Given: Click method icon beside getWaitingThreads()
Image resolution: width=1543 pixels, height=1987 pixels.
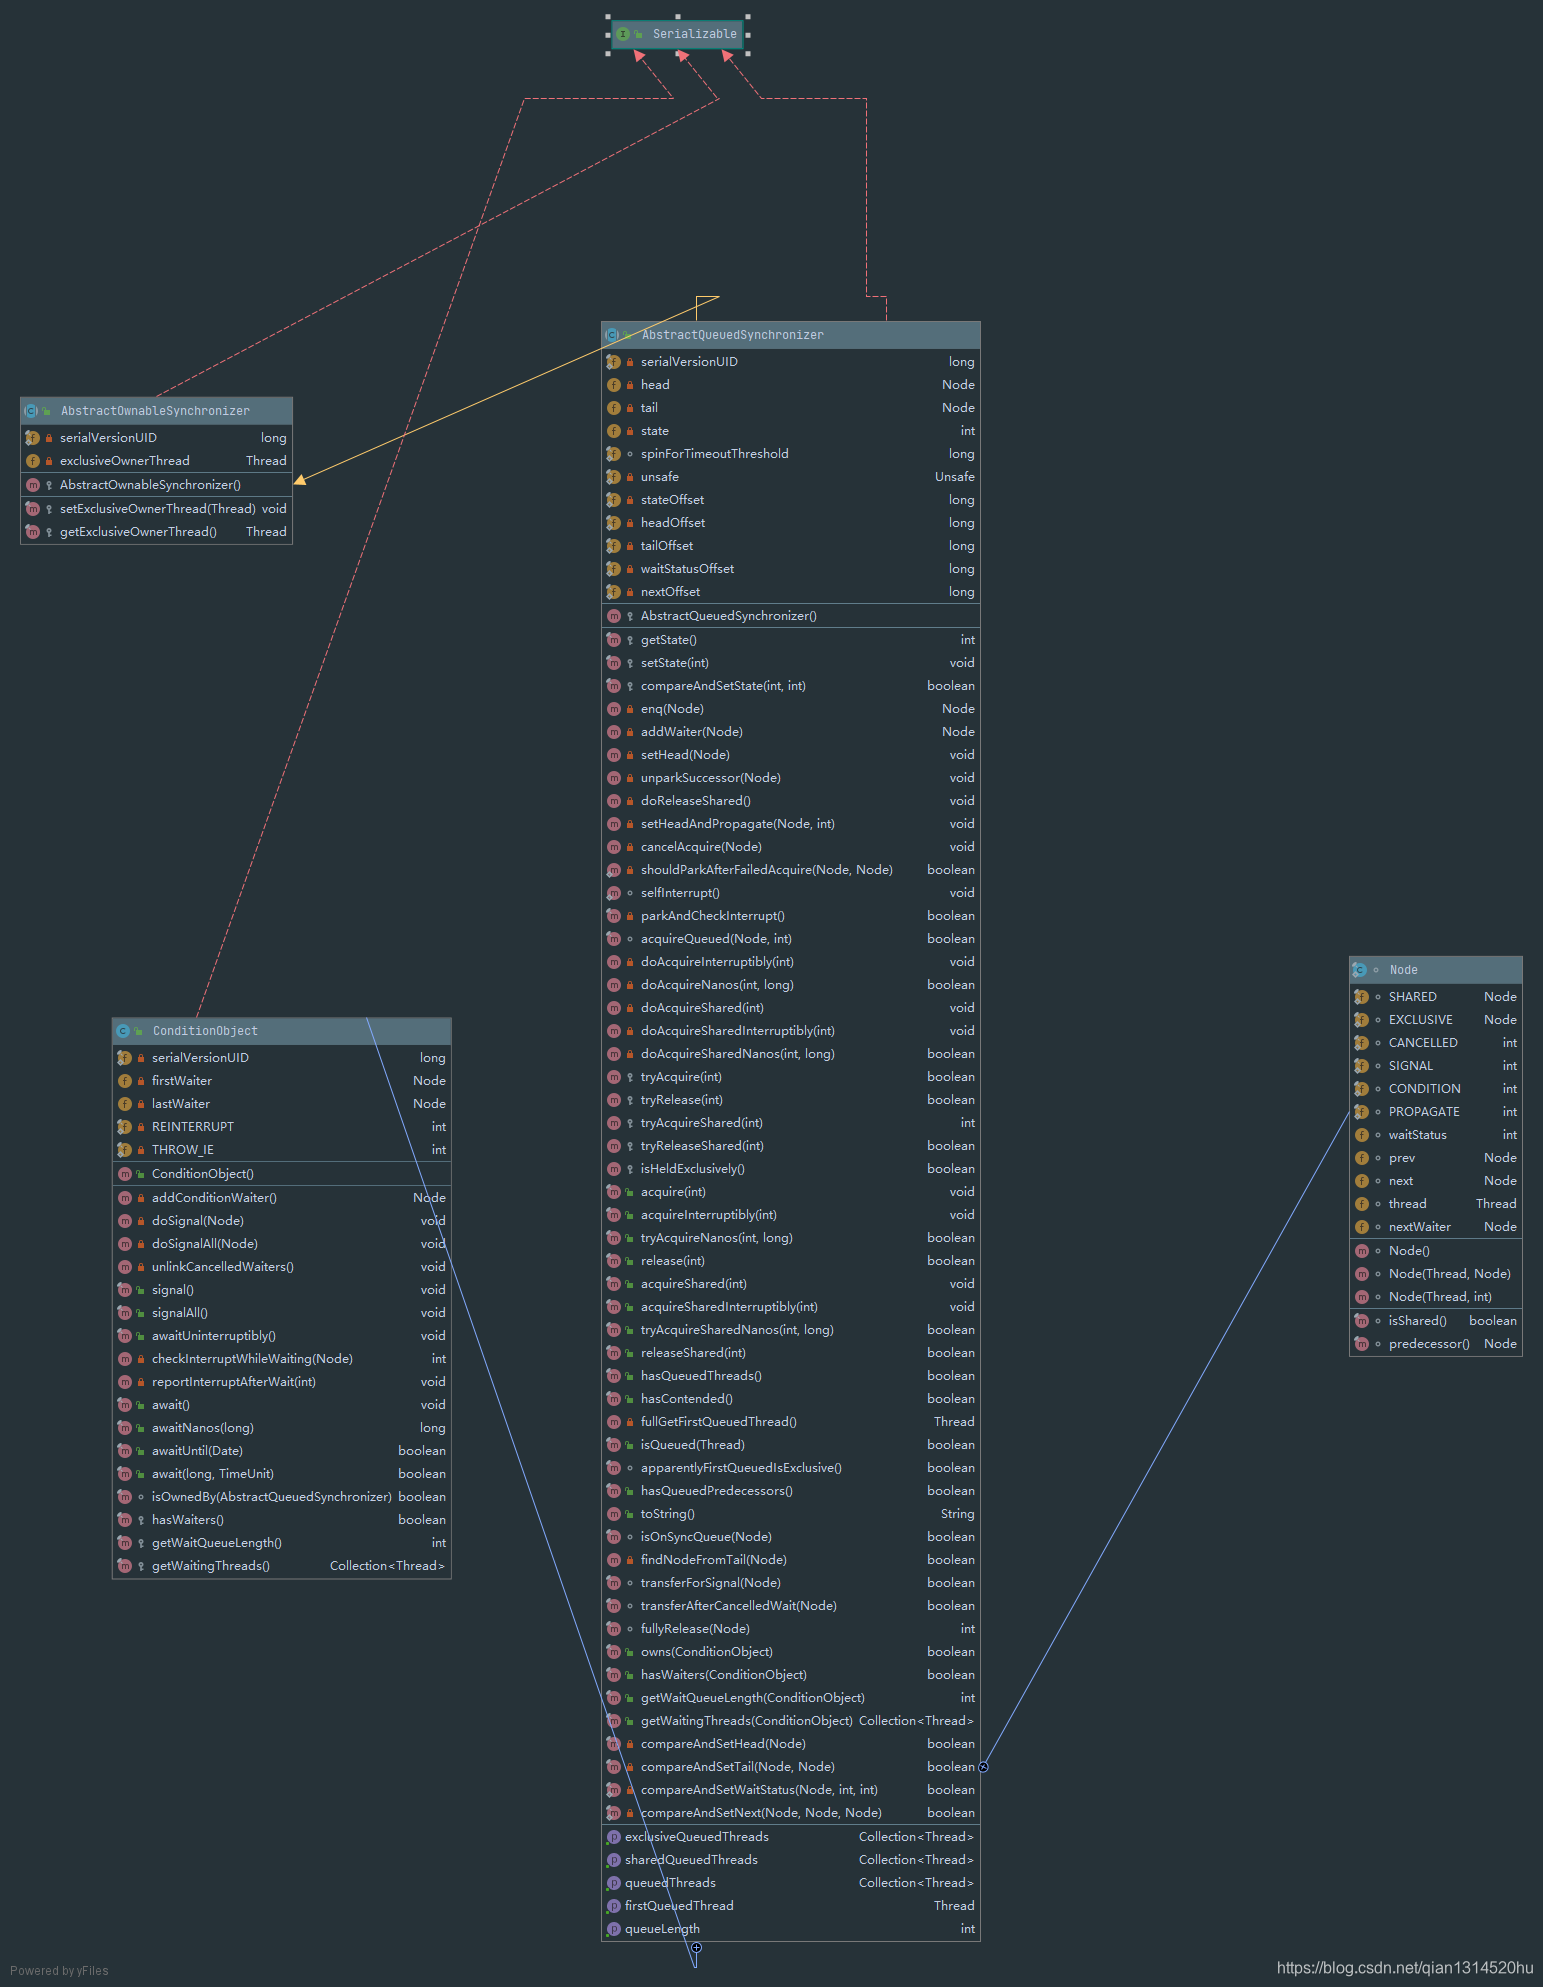Looking at the screenshot, I should [x=124, y=1566].
